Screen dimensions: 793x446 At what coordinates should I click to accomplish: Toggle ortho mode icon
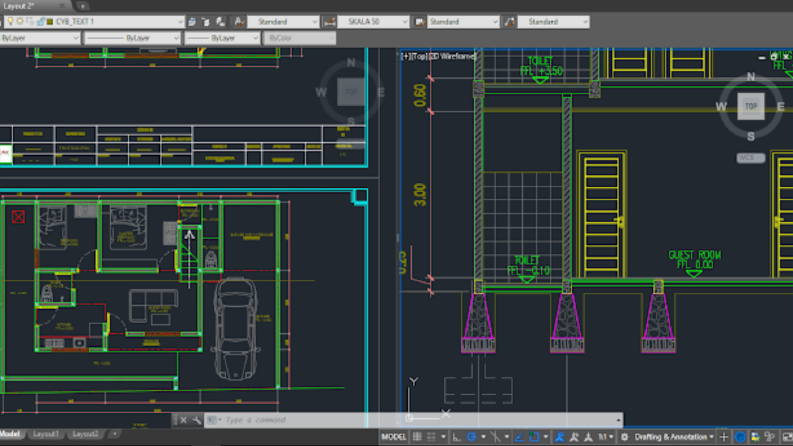(x=457, y=437)
